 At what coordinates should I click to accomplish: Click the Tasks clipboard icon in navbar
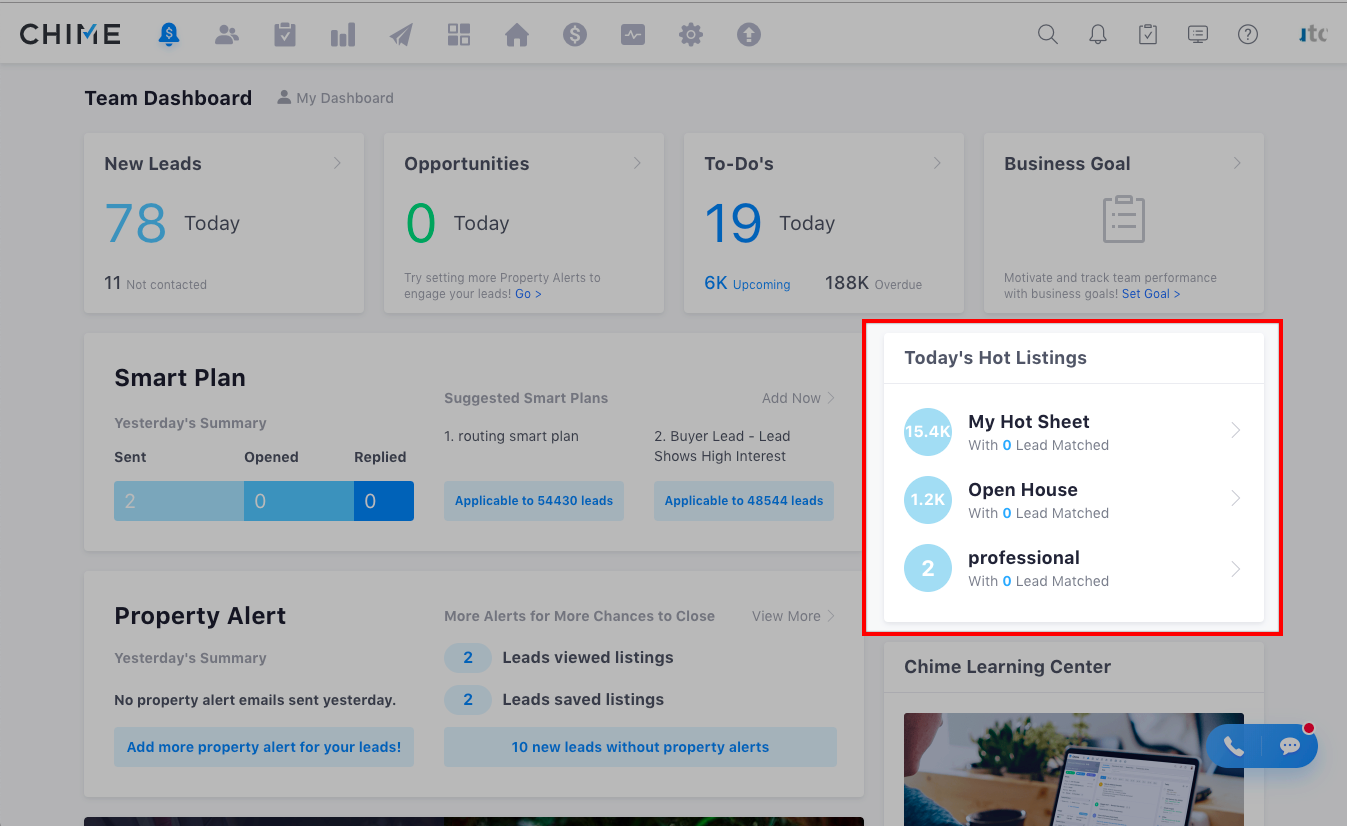tap(285, 35)
